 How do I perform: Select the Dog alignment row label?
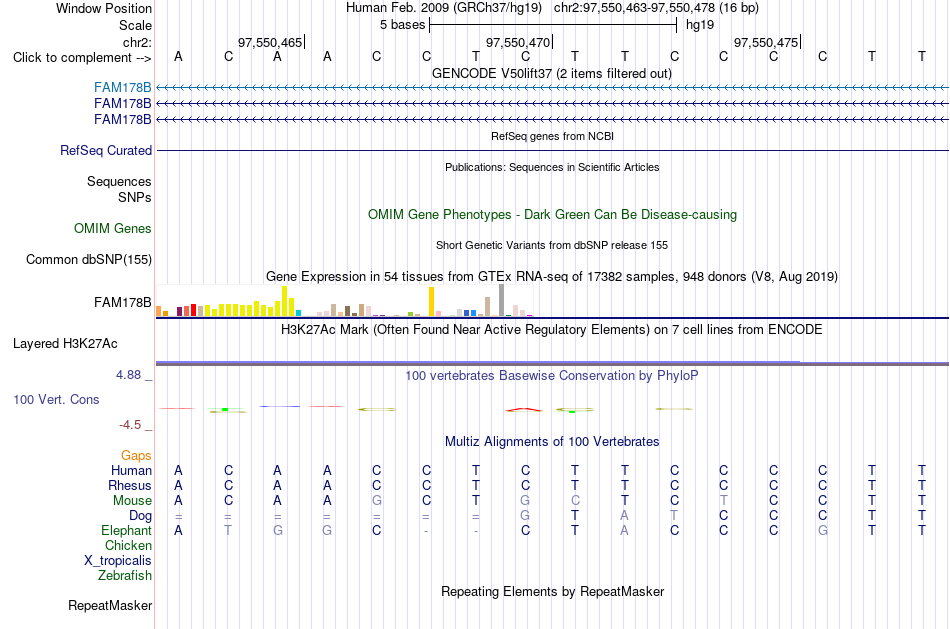point(140,516)
